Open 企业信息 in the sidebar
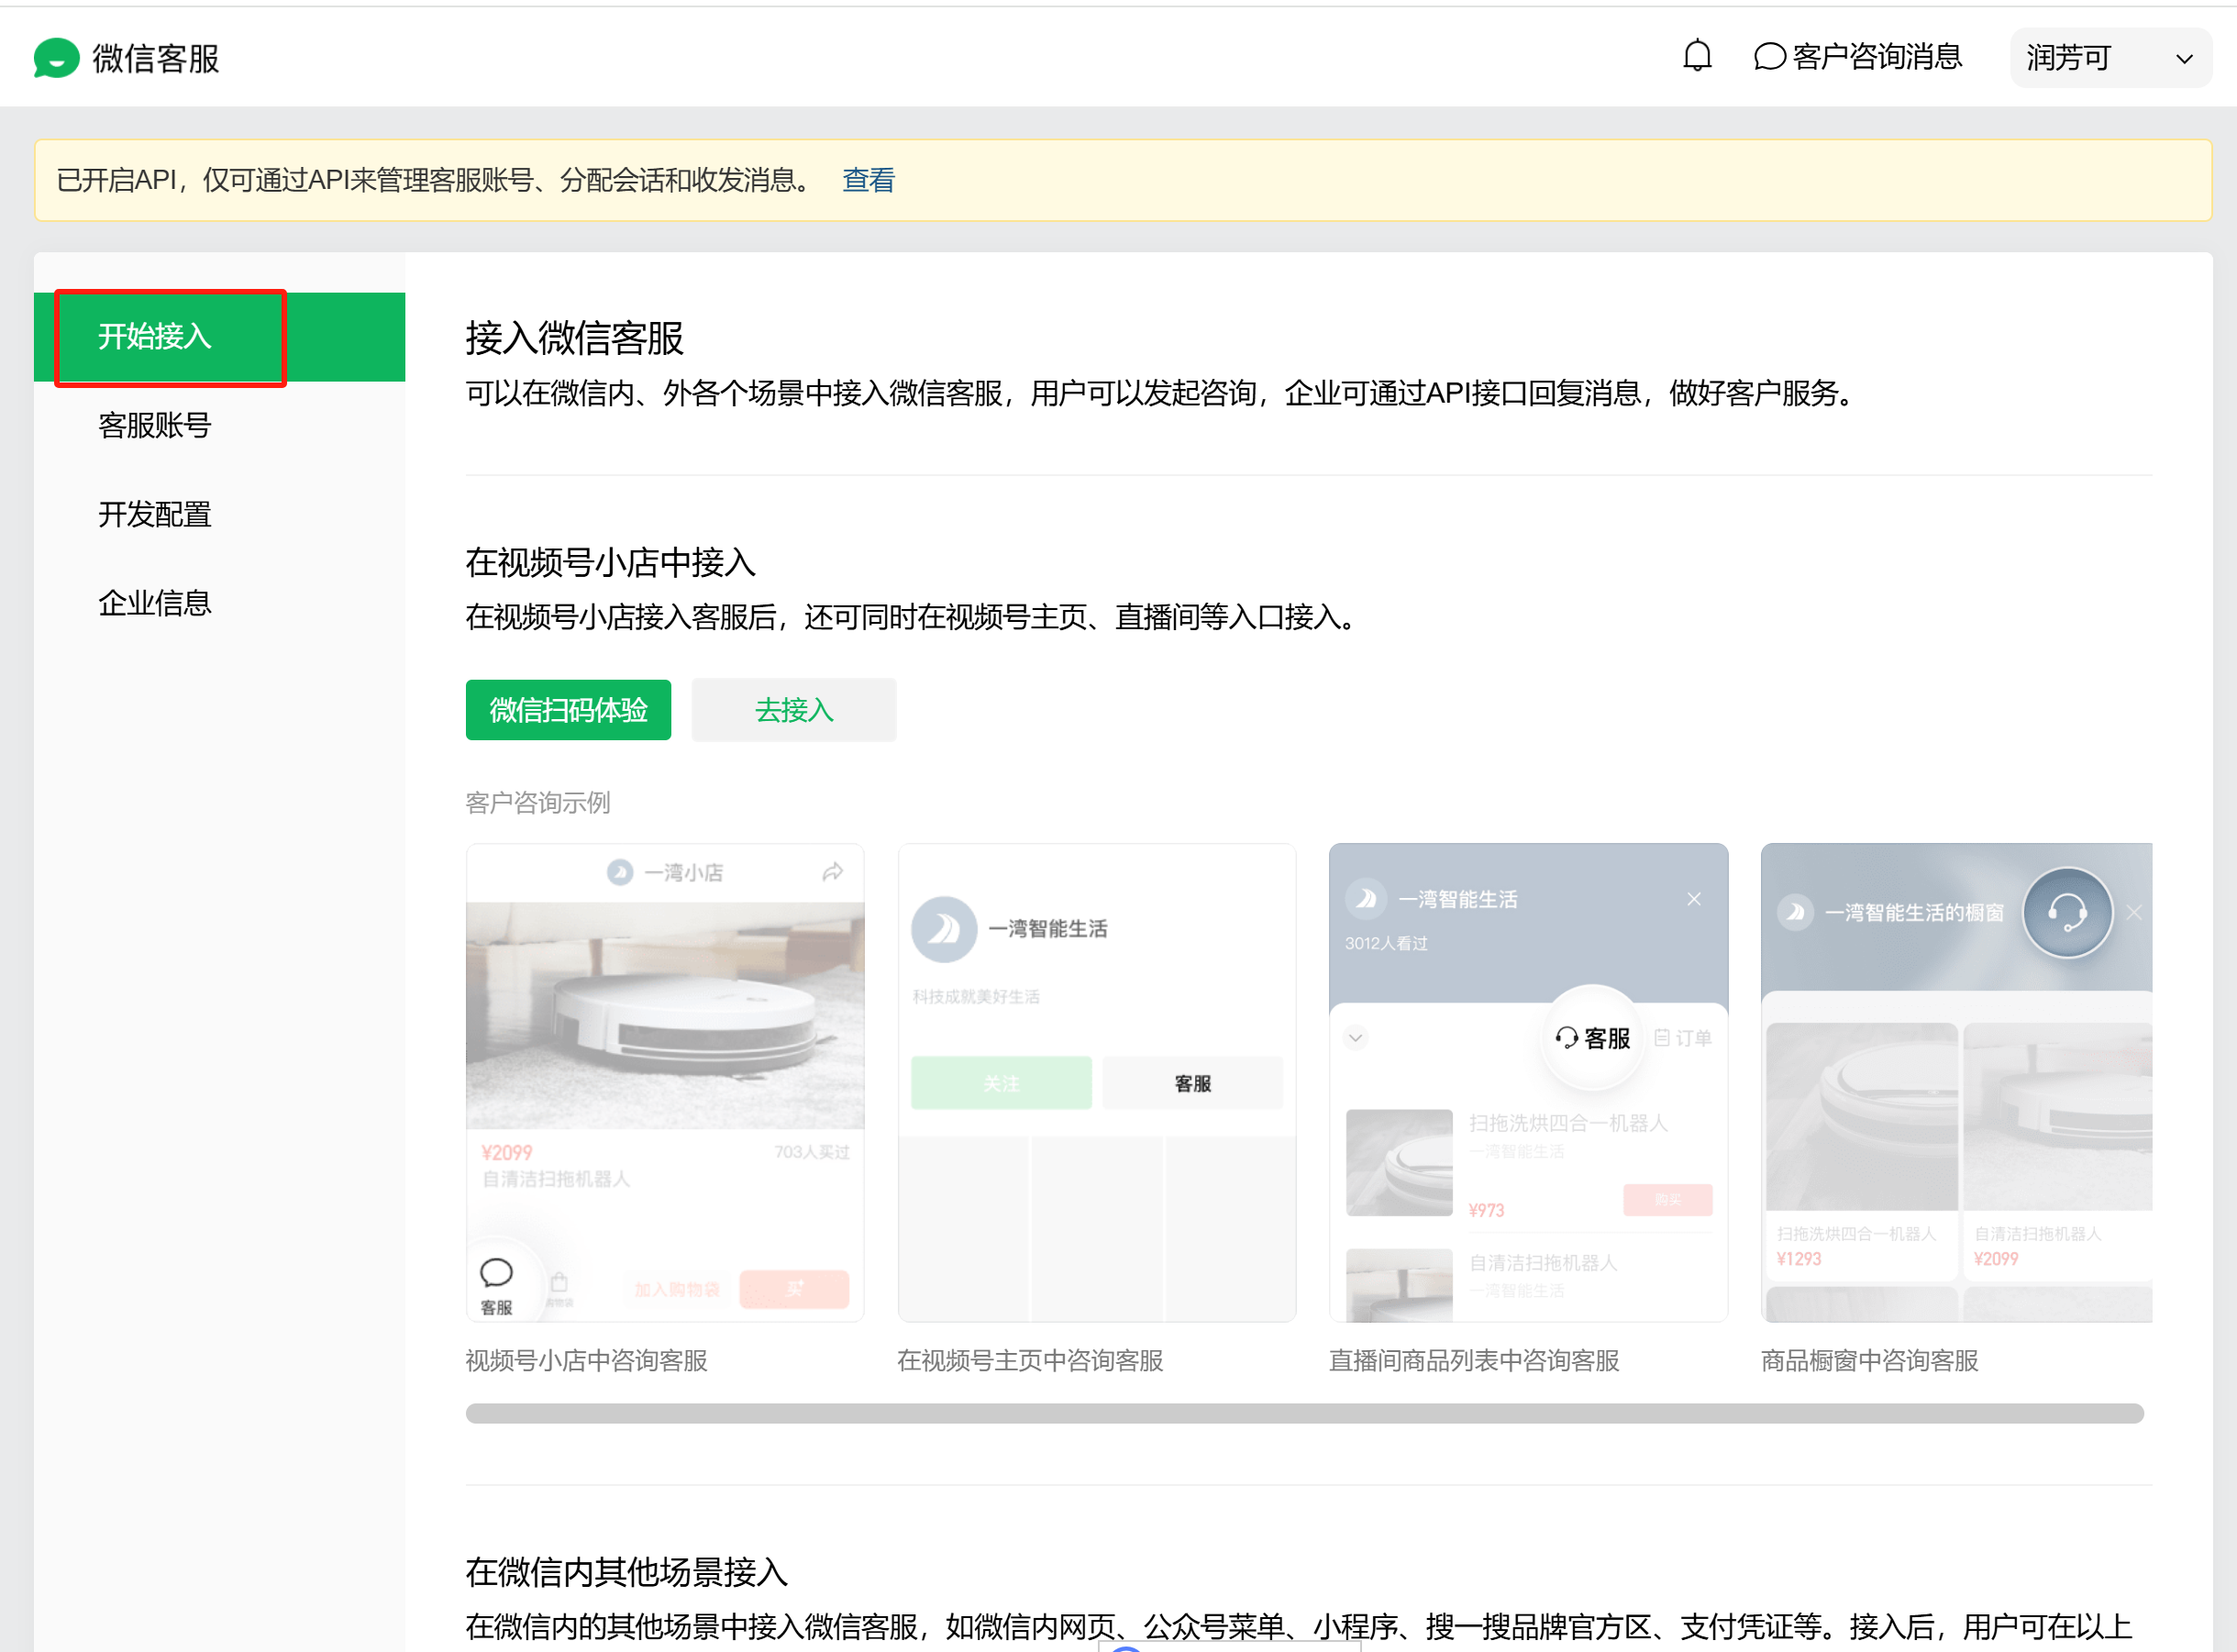 [155, 603]
